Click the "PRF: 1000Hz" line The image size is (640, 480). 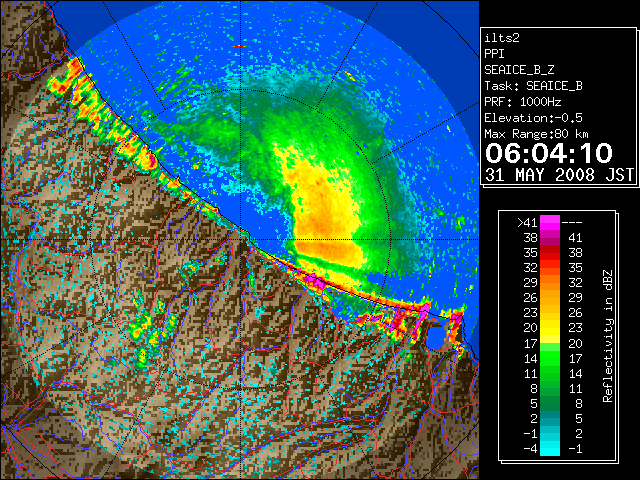pyautogui.click(x=523, y=102)
